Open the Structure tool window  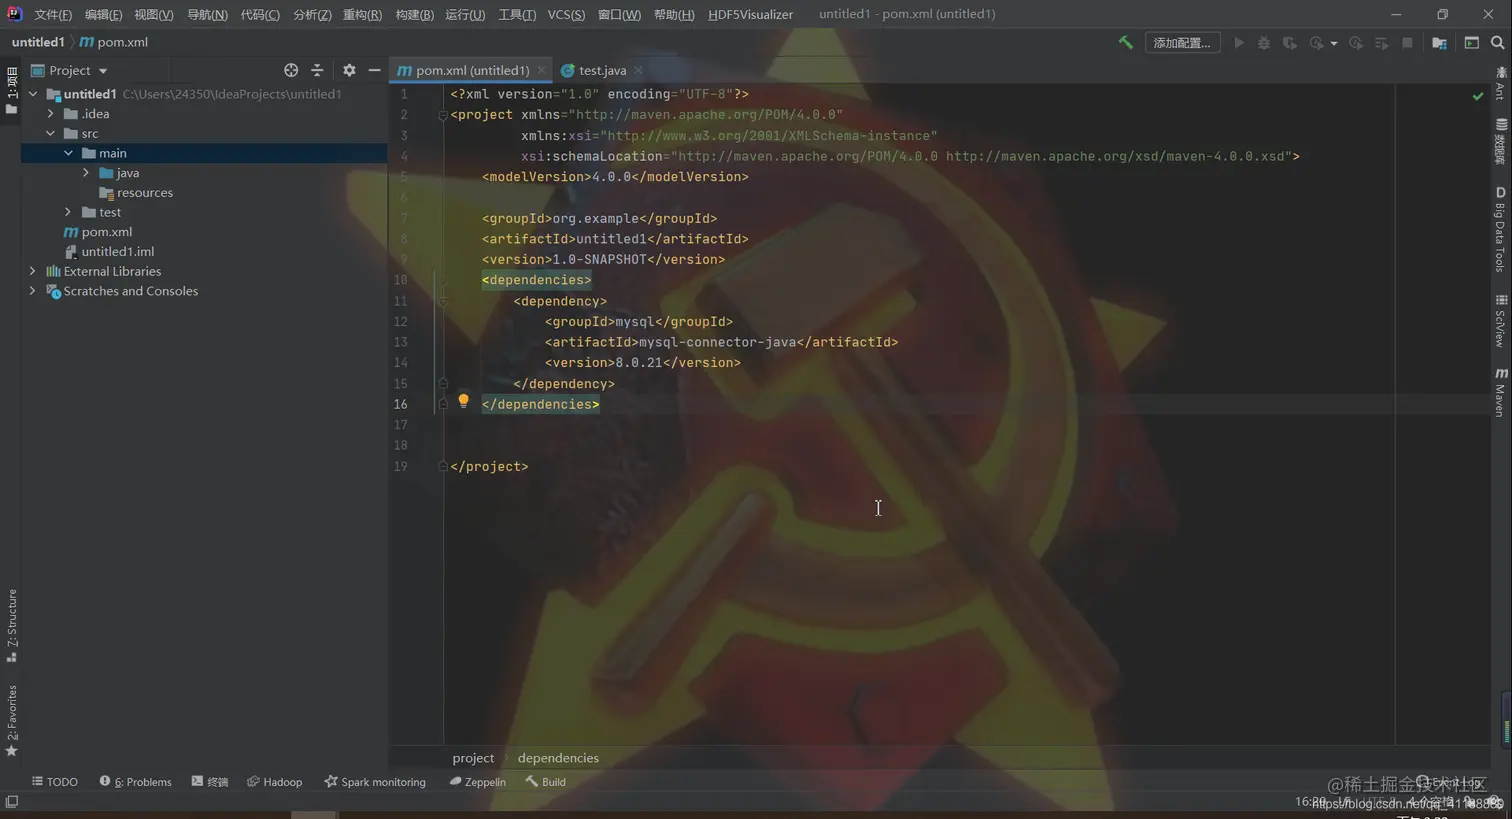coord(12,625)
